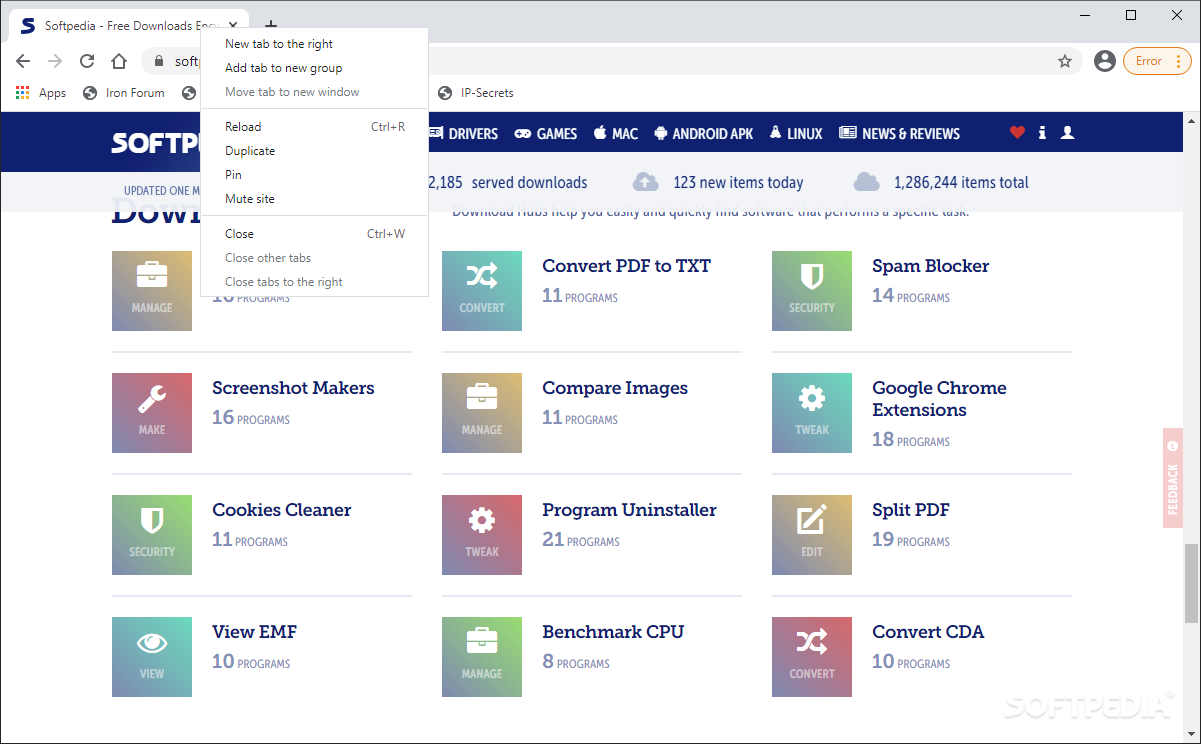This screenshot has height=744, width=1201.
Task: Click the Manage tile beside Compare Images
Action: (x=482, y=413)
